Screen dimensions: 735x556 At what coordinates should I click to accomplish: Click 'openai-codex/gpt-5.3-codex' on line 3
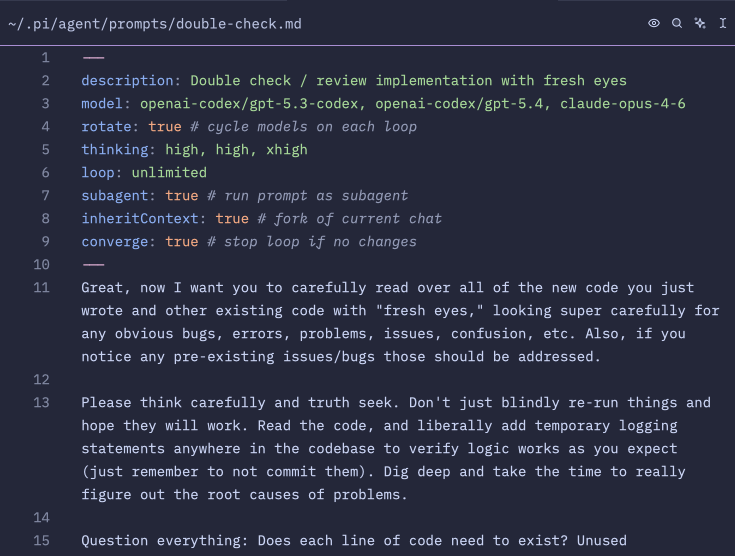(x=249, y=104)
